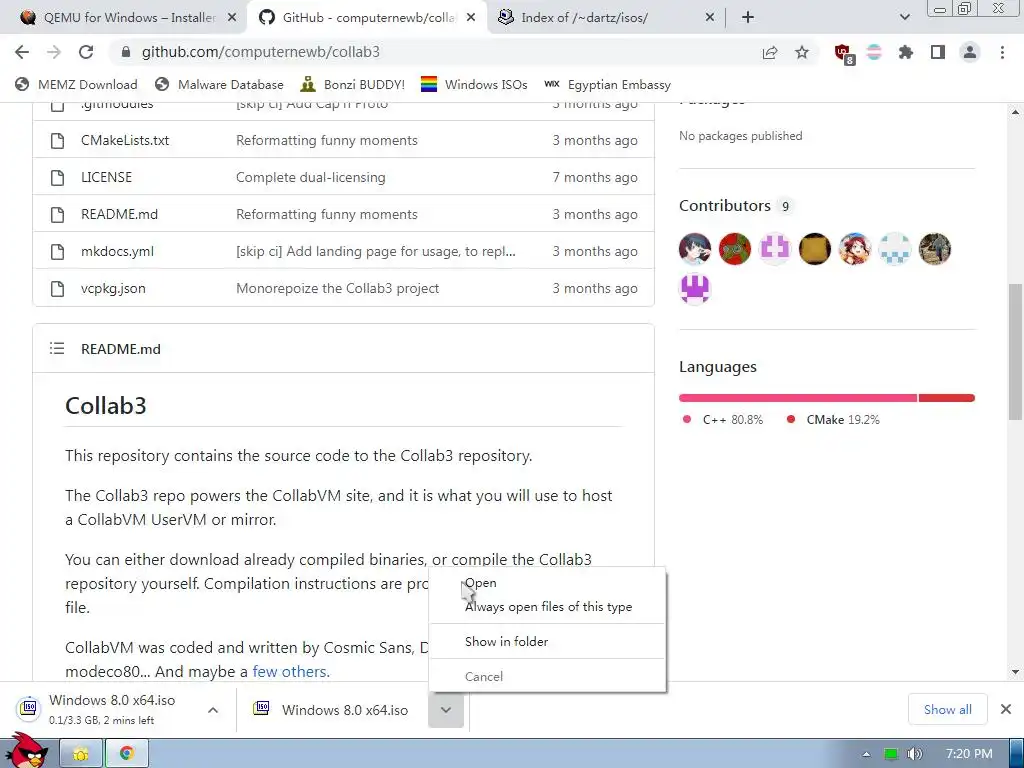The image size is (1024, 768).
Task: Click the CMake 19.2% language entry
Action: 833,420
